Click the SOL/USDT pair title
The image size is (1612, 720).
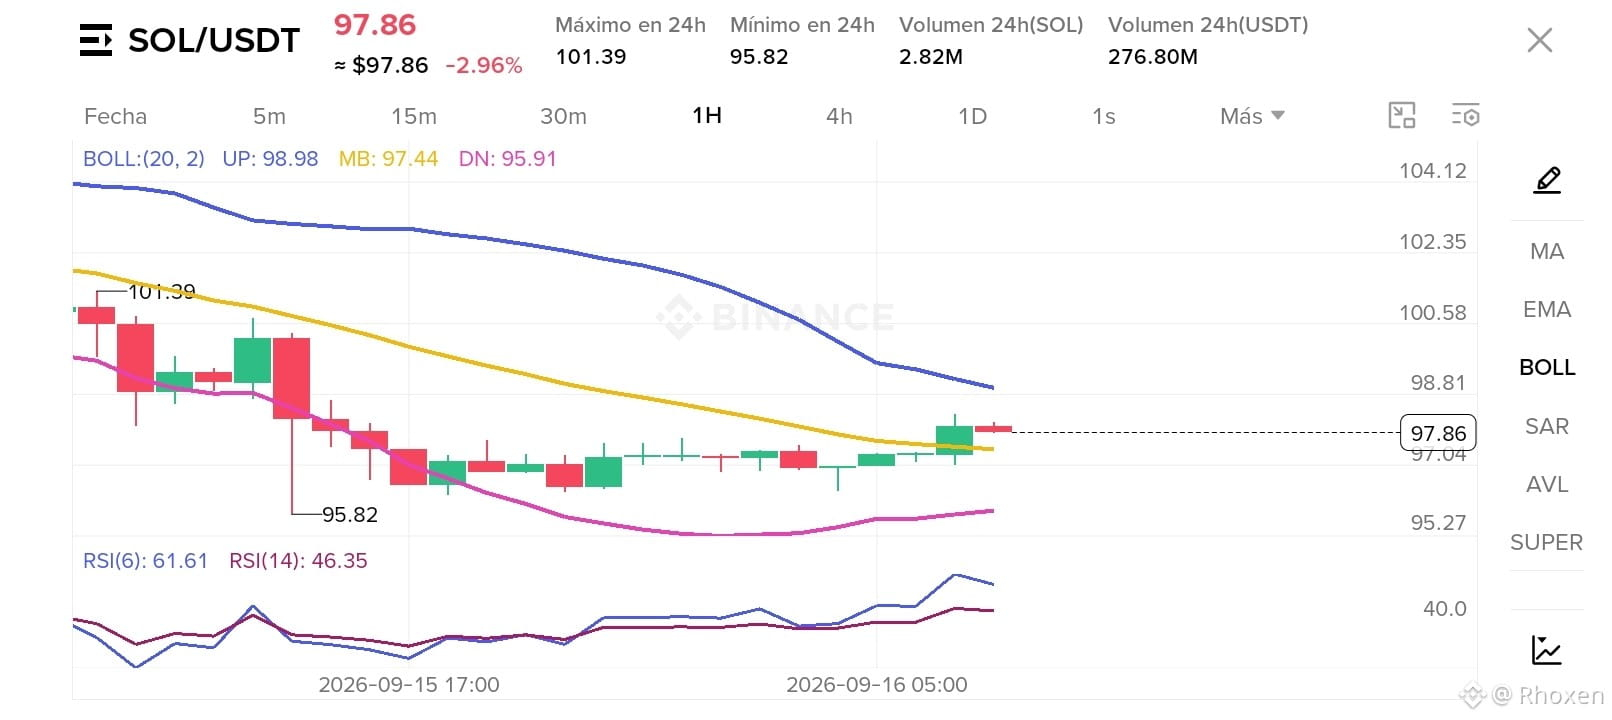(214, 40)
